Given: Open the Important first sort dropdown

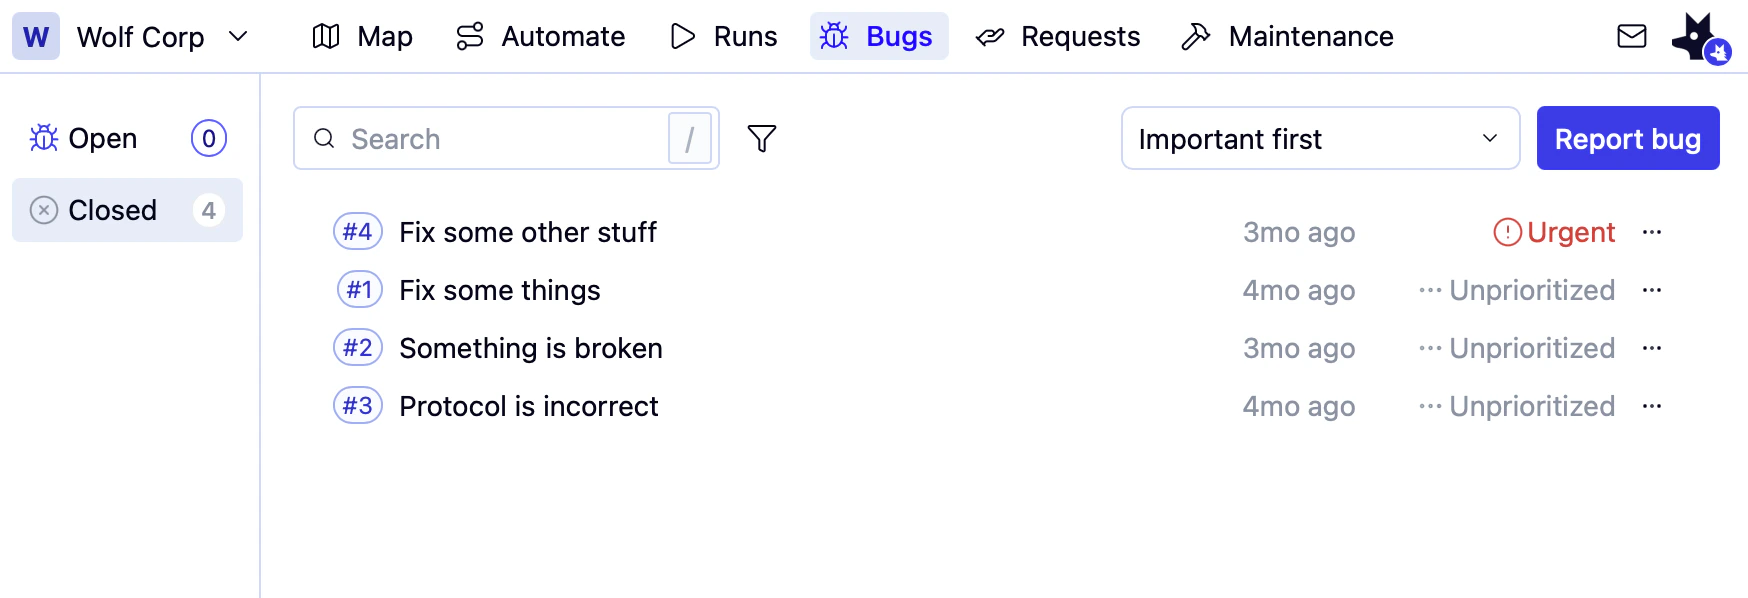Looking at the screenshot, I should tap(1320, 138).
